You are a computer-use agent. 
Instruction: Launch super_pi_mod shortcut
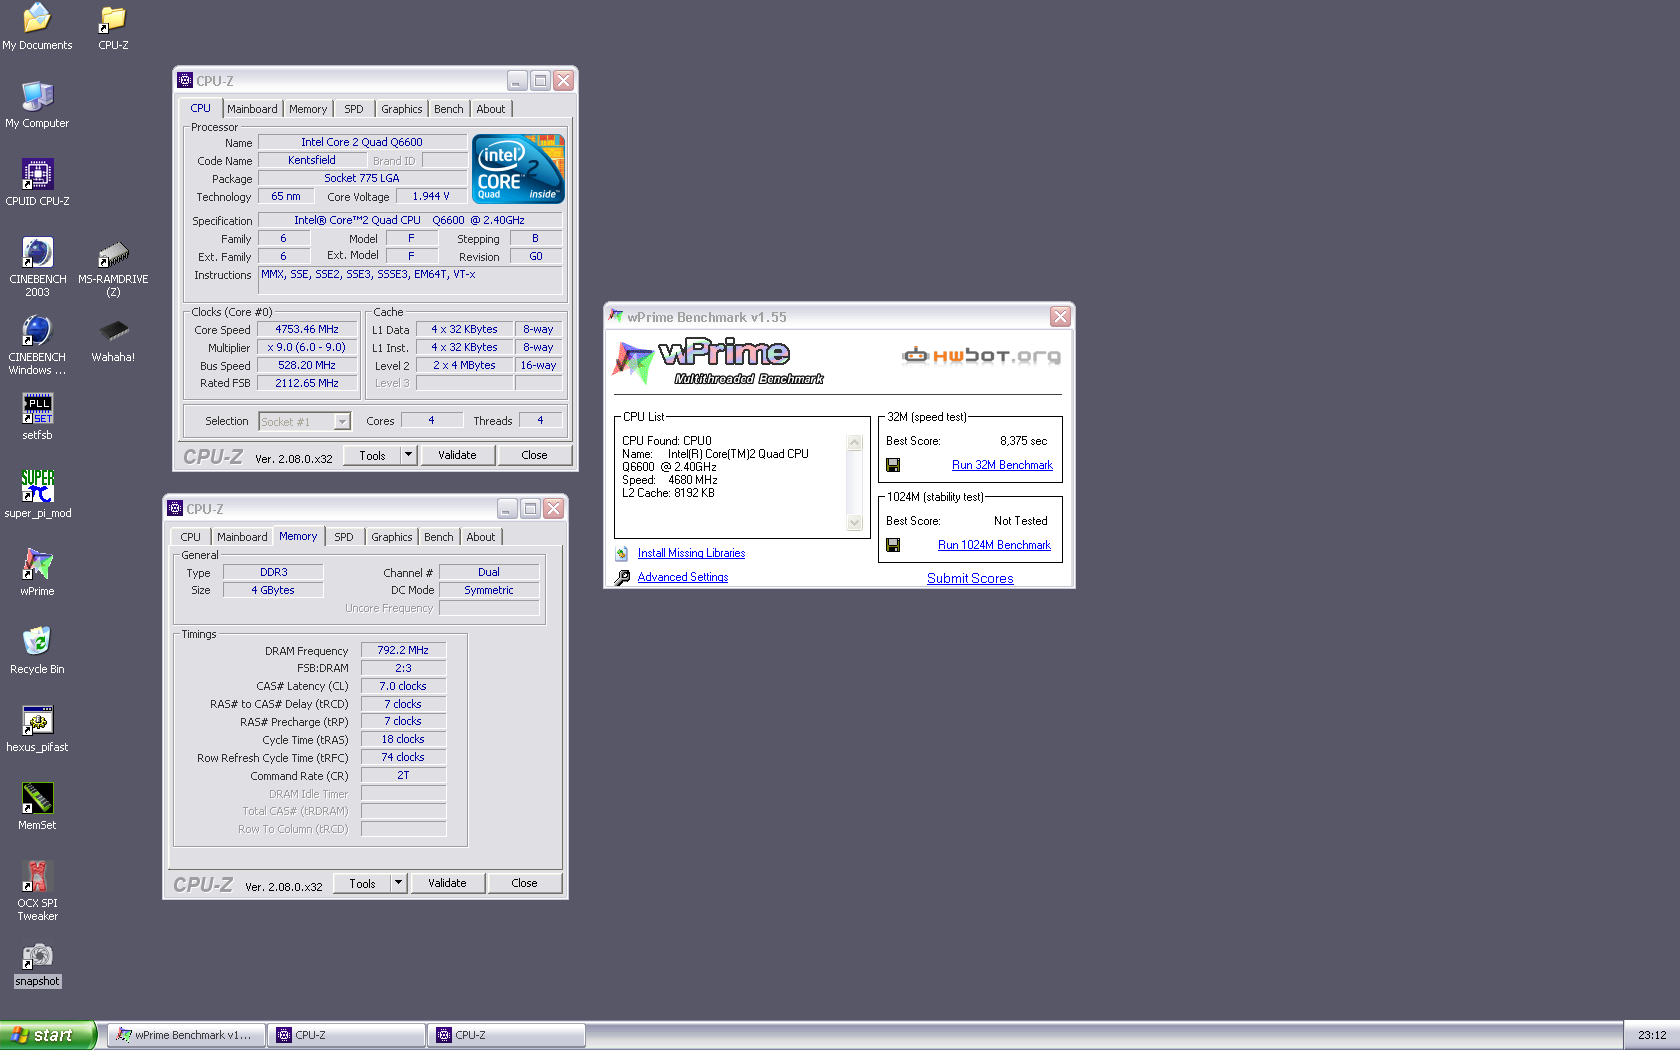click(37, 495)
